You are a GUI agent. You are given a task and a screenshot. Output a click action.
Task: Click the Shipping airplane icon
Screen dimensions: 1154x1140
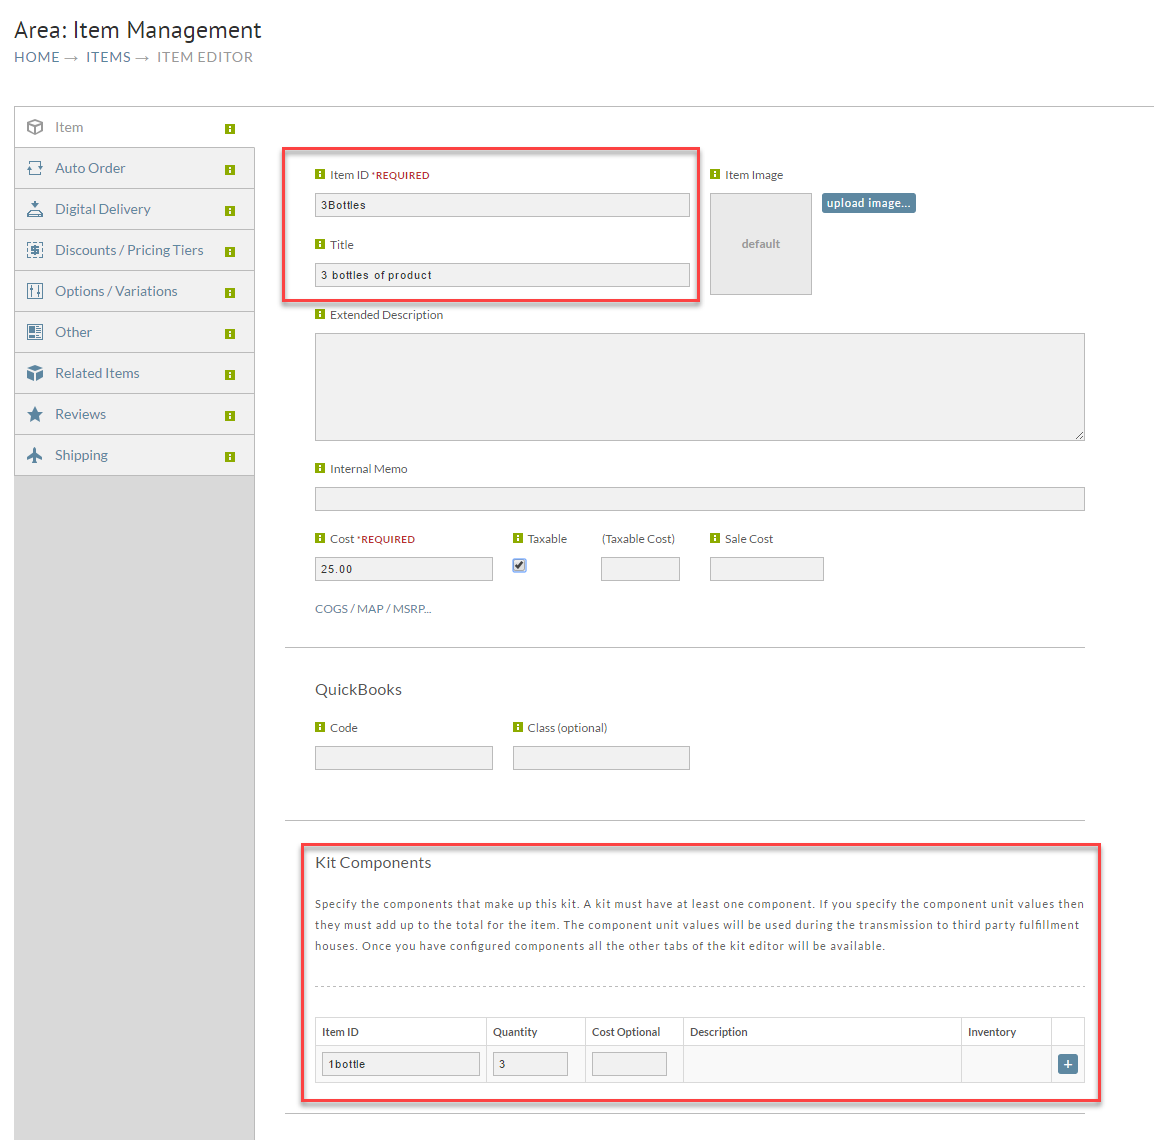tap(35, 456)
